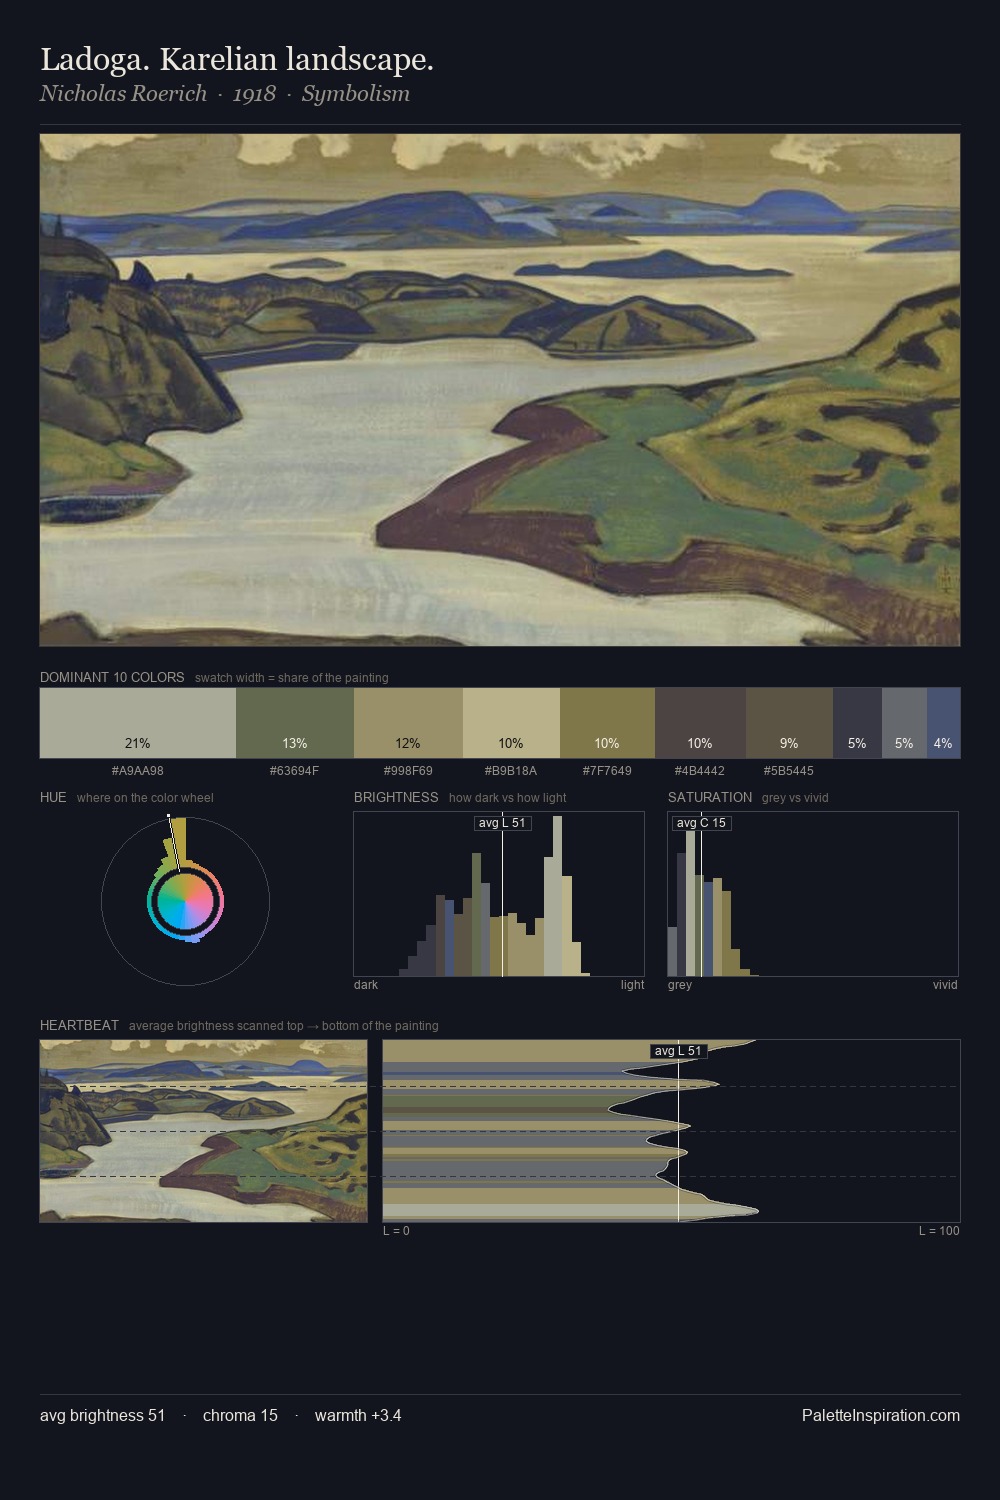Click the brightness histogram chart
Screen dimensions: 1000x1500
[499, 894]
